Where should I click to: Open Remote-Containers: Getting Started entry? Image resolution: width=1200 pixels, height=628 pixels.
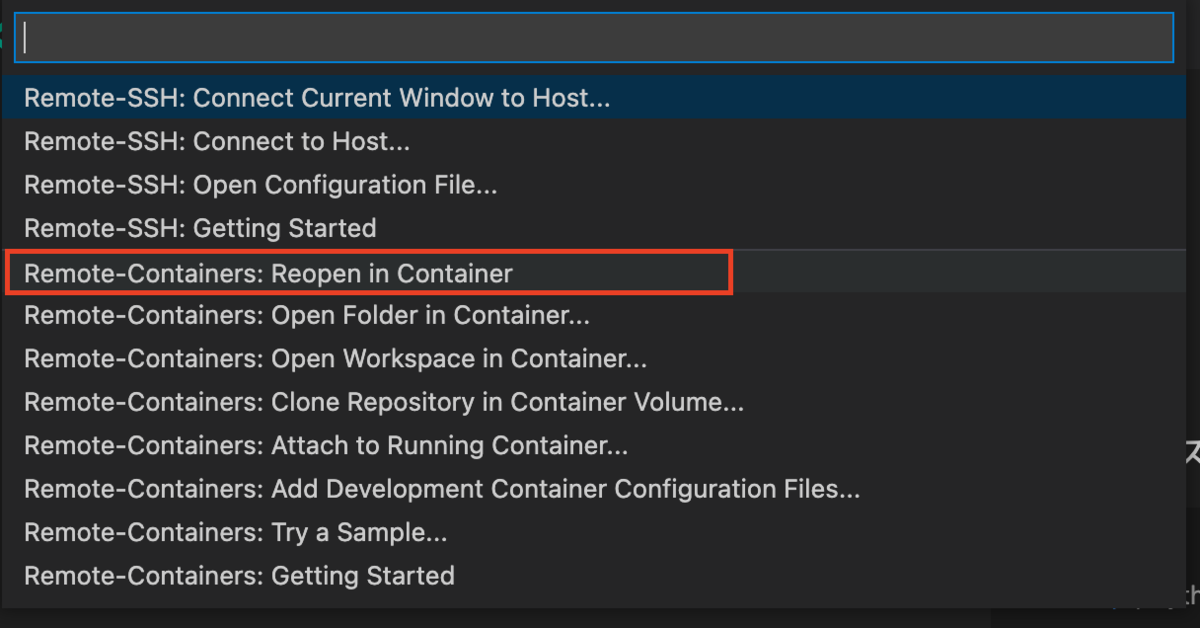239,576
